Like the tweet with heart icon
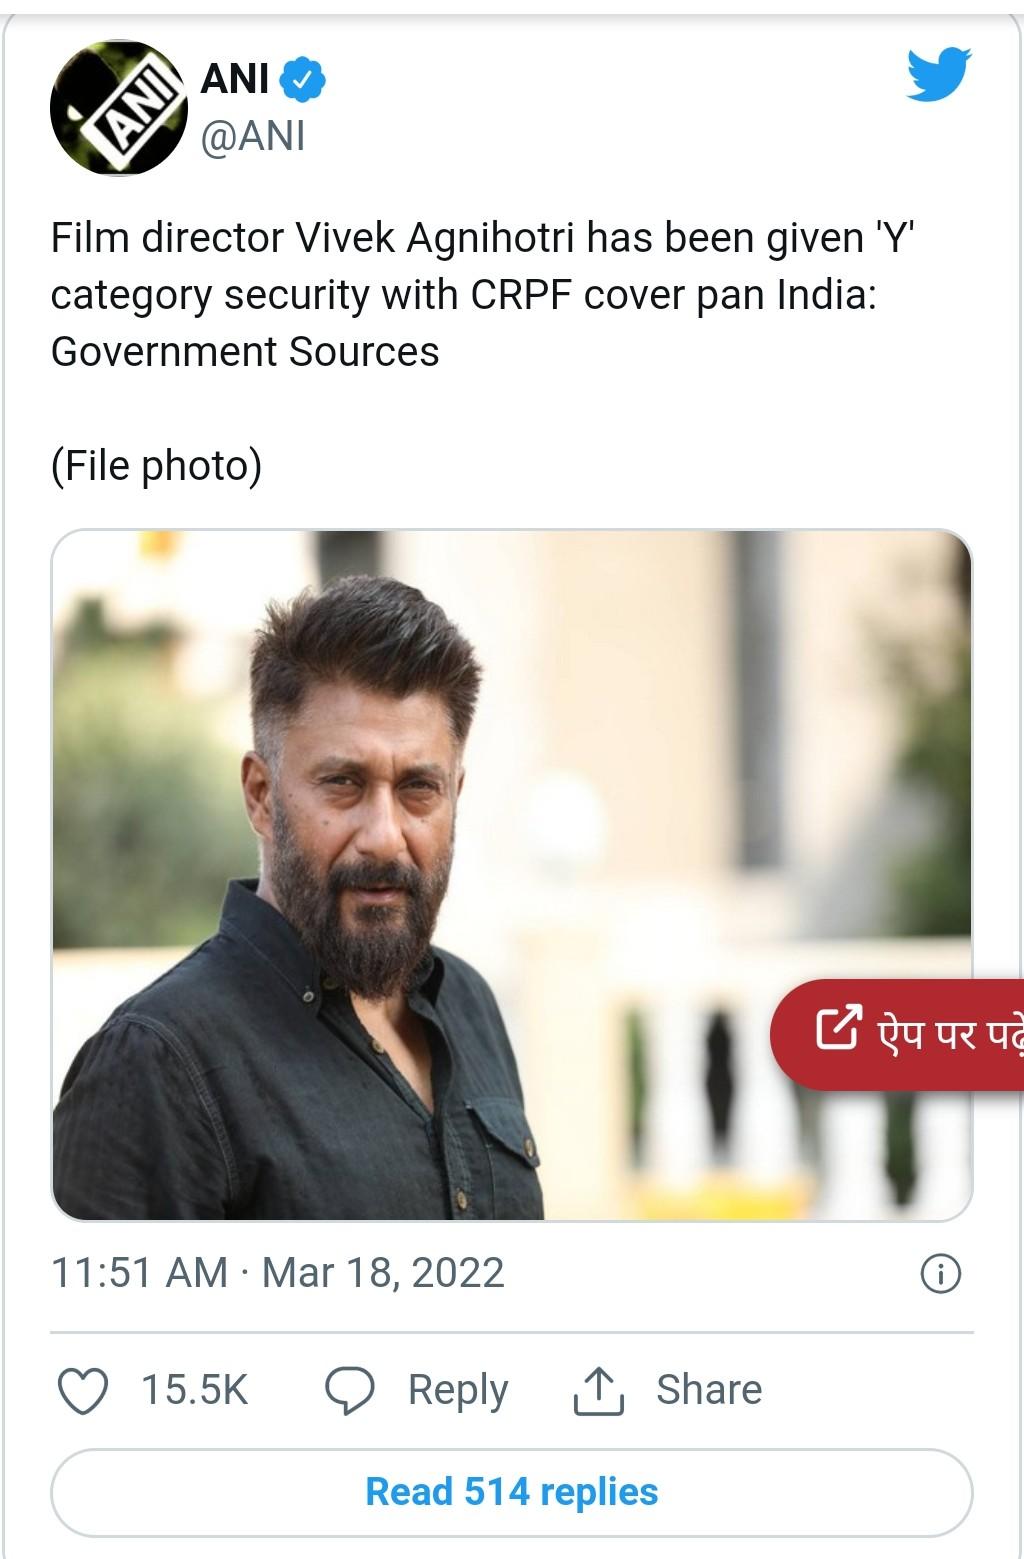 [x=83, y=1390]
